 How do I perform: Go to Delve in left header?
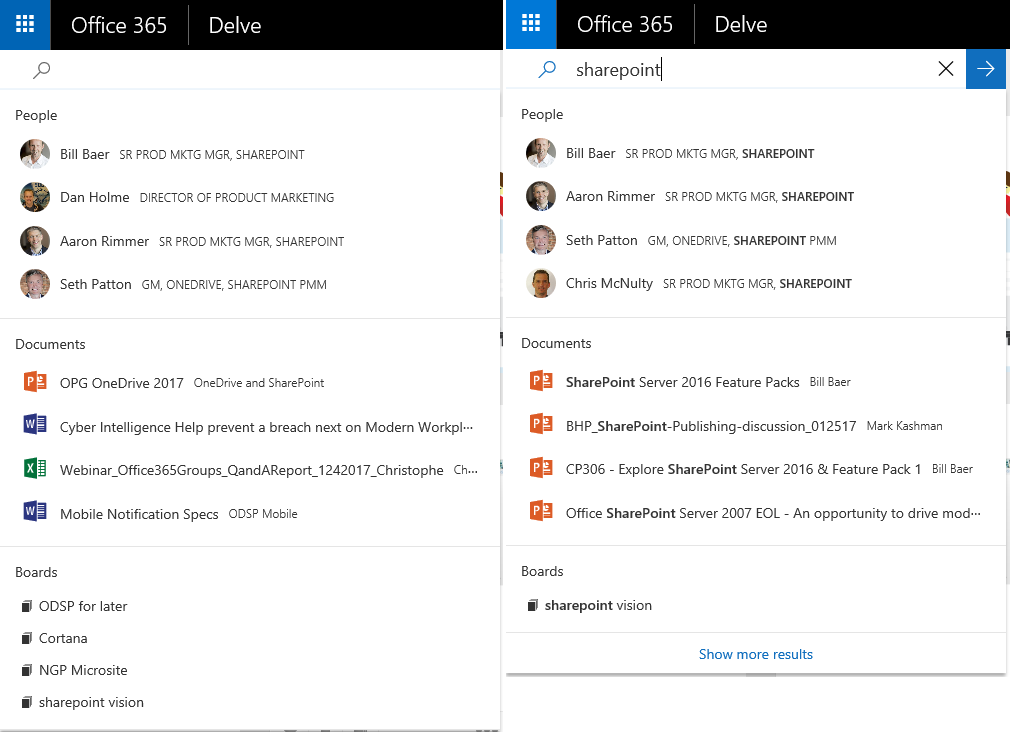pos(235,25)
